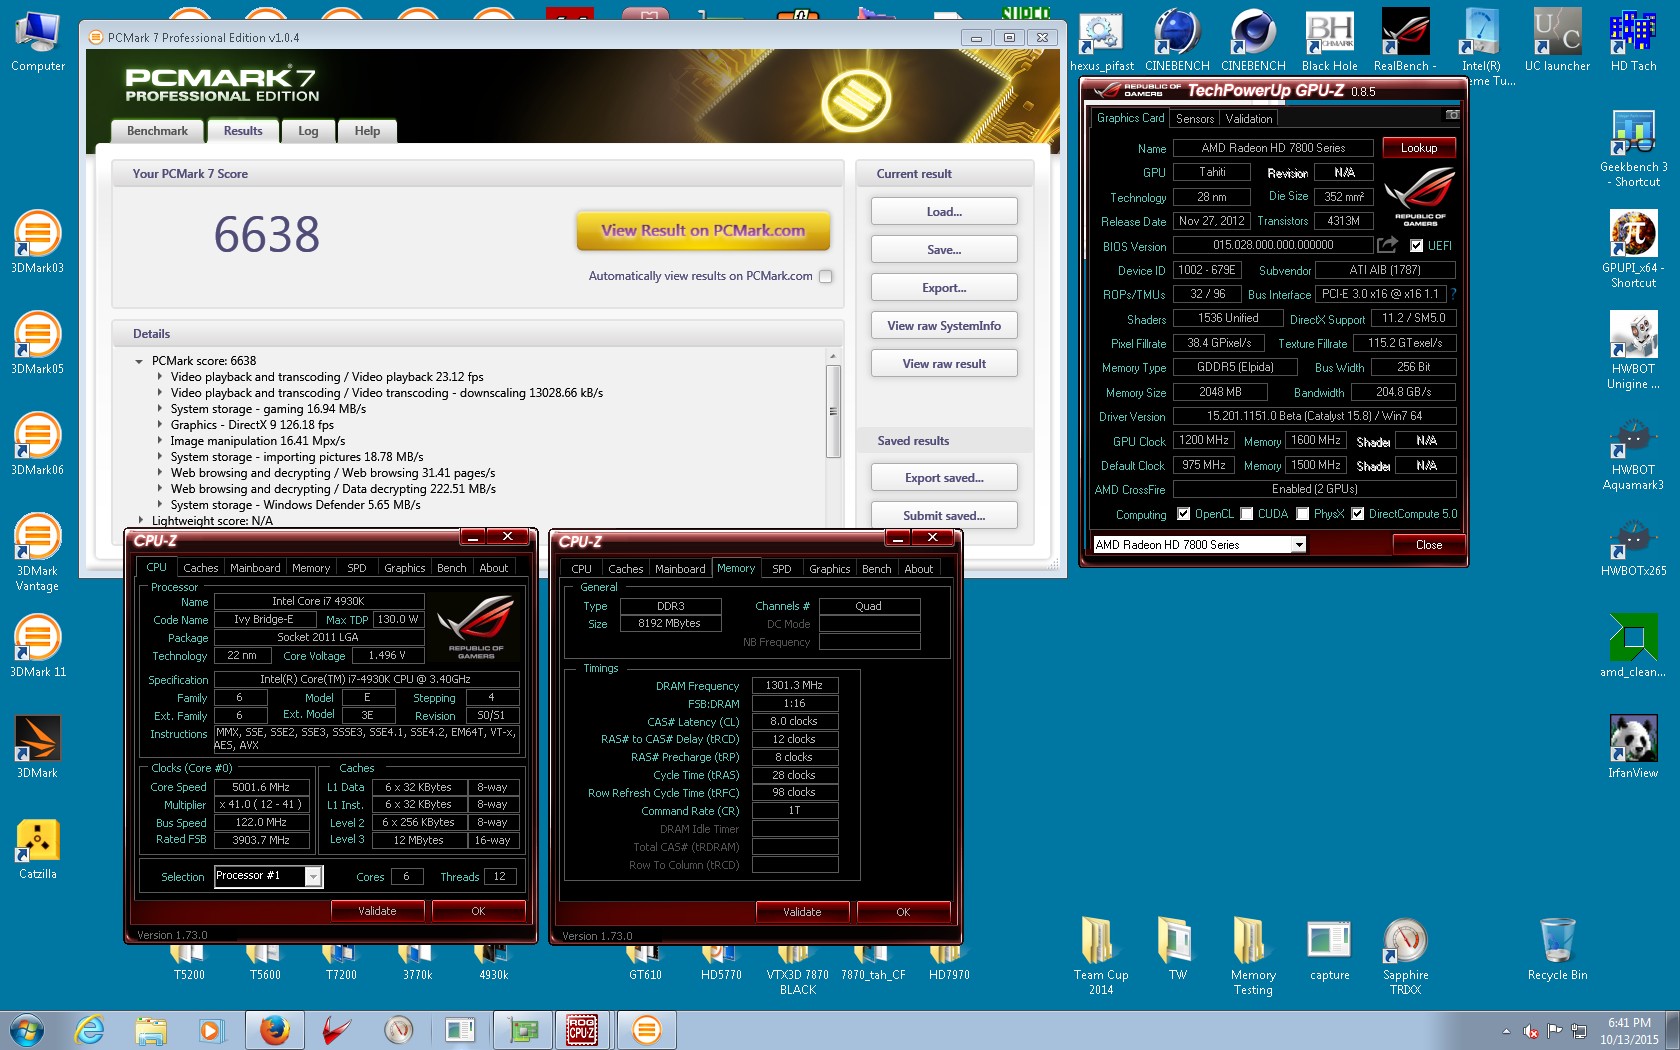Image resolution: width=1680 pixels, height=1050 pixels.
Task: Open the HWBOT Unigine shortcut
Action: tap(1633, 351)
